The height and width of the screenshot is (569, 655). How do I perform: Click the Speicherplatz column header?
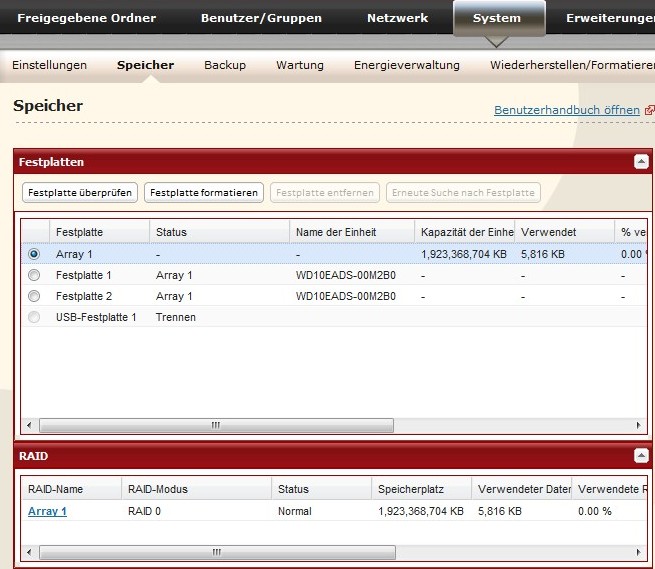coord(421,489)
